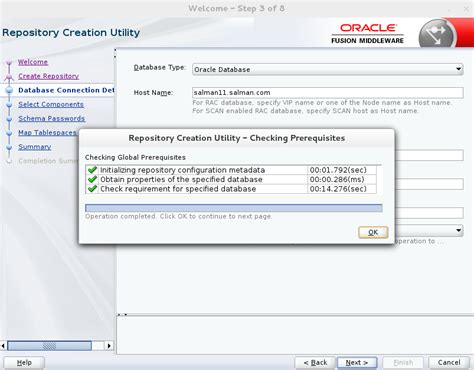Click the completed progress bar in dialog
The image size is (474, 370).
click(234, 208)
